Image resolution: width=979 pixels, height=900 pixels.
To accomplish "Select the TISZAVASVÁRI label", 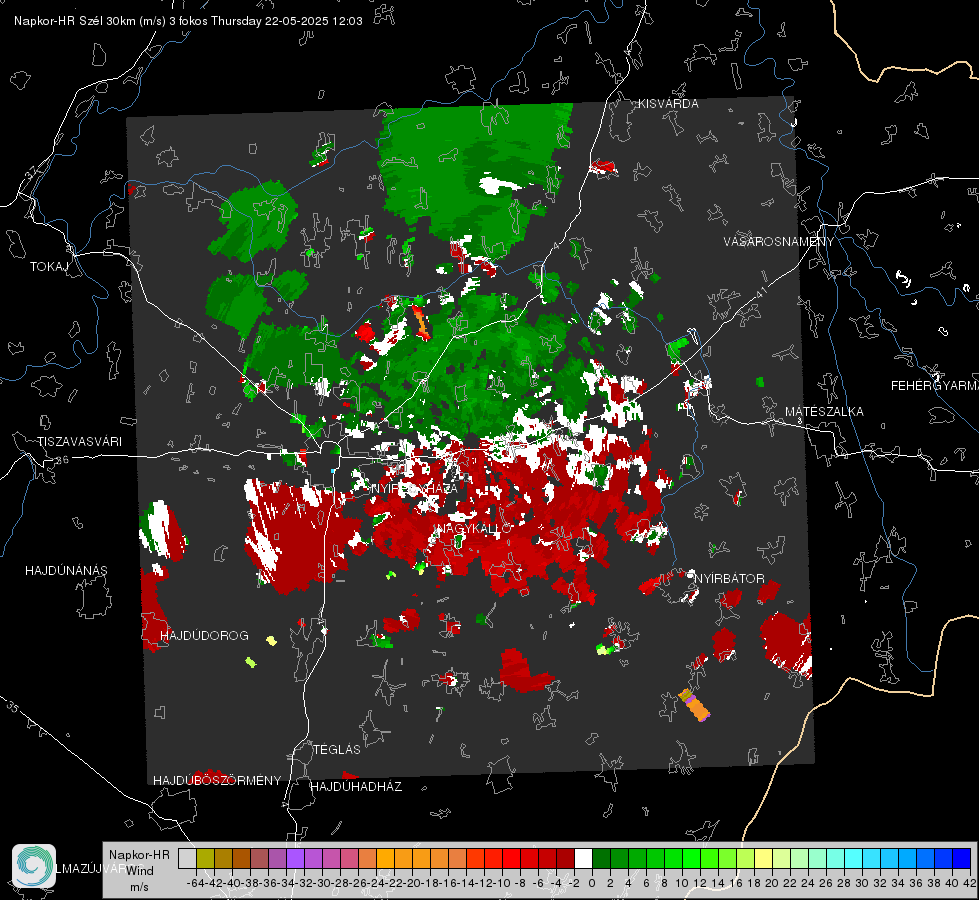I will click(x=79, y=442).
